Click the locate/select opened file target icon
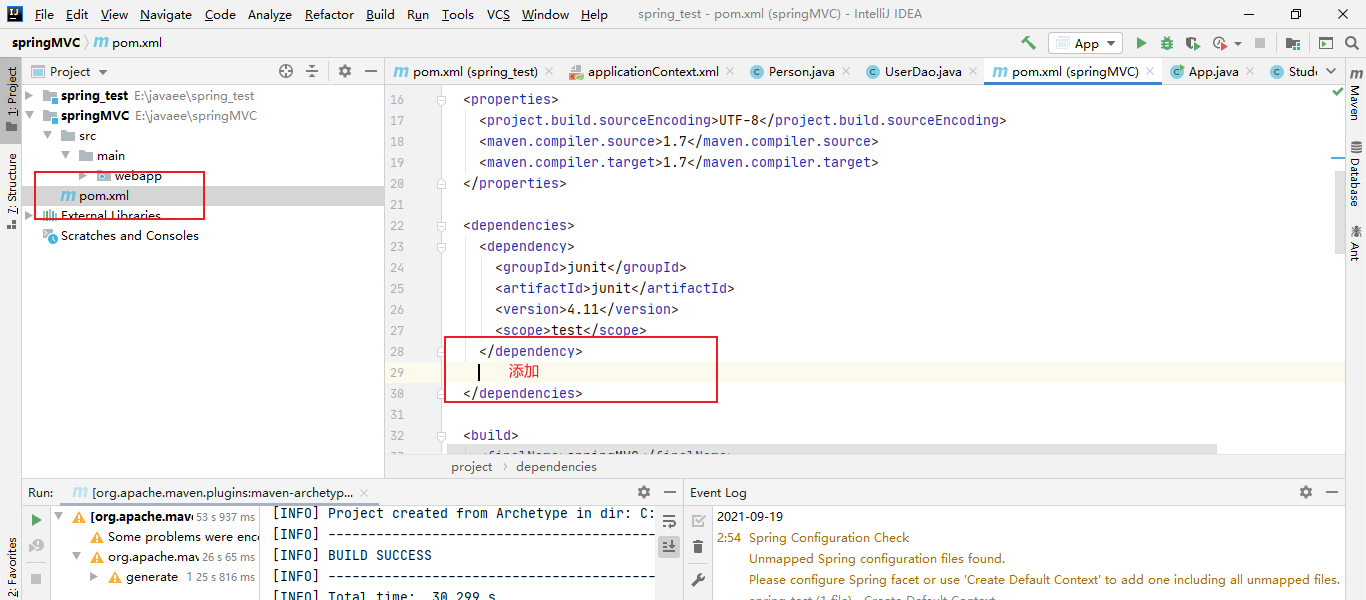Screen dimensions: 1366x600 tap(286, 71)
